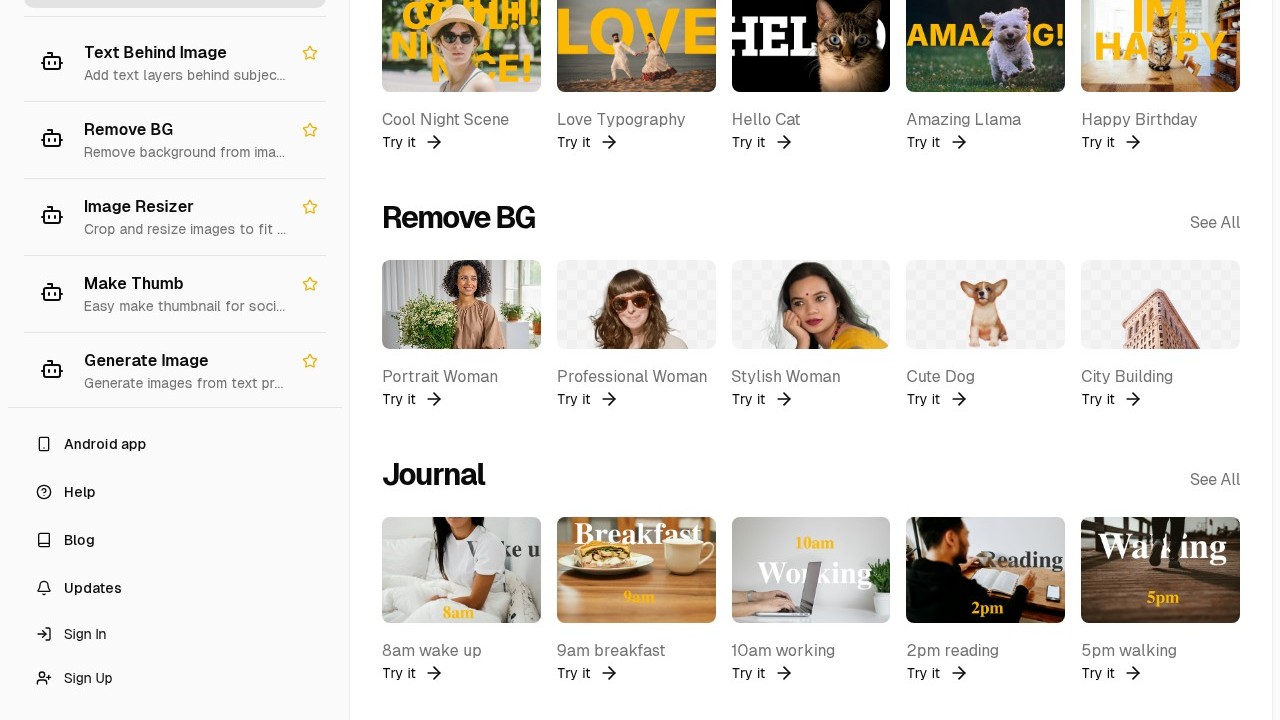Viewport: 1280px width, 720px height.
Task: Toggle favorite star for Text Behind Image
Action: (310, 53)
